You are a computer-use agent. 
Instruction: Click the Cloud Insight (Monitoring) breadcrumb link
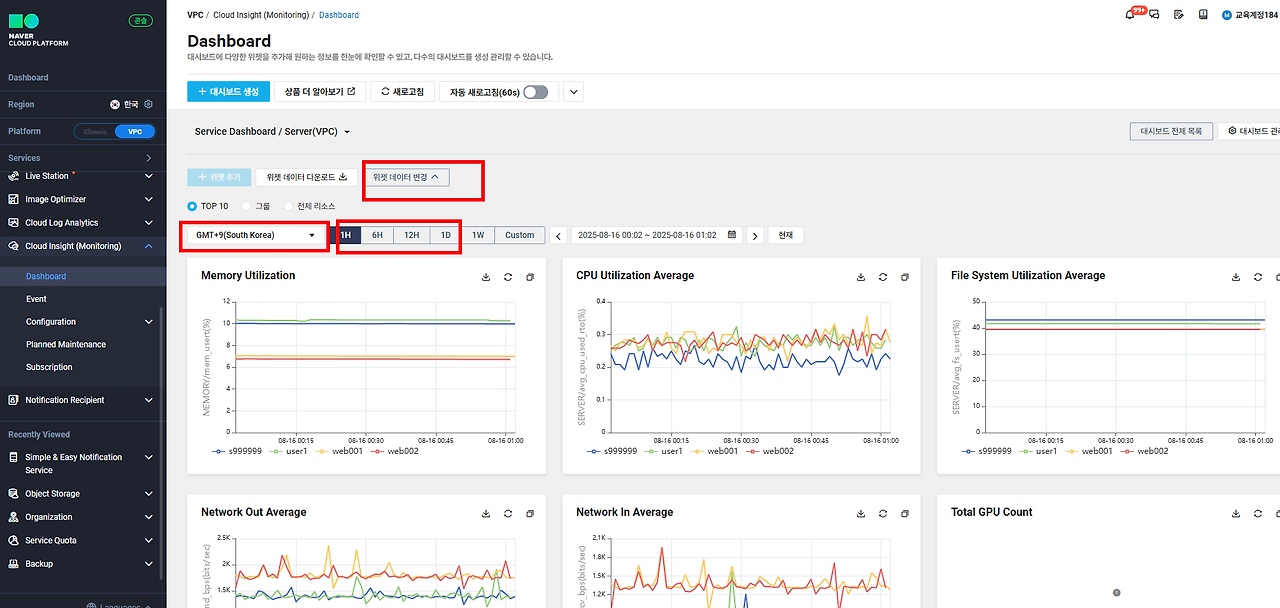[259, 15]
